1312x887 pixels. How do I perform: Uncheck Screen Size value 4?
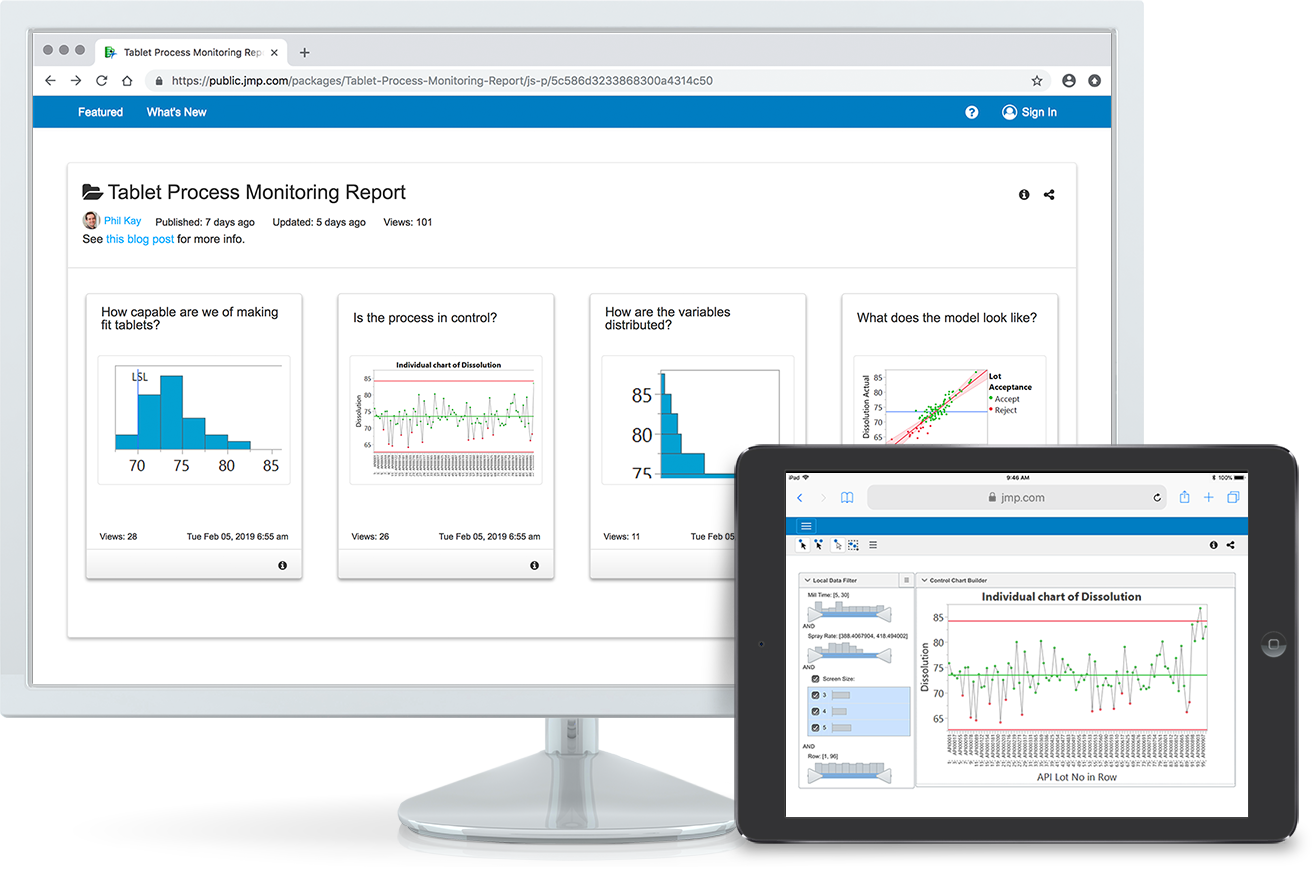(x=815, y=711)
